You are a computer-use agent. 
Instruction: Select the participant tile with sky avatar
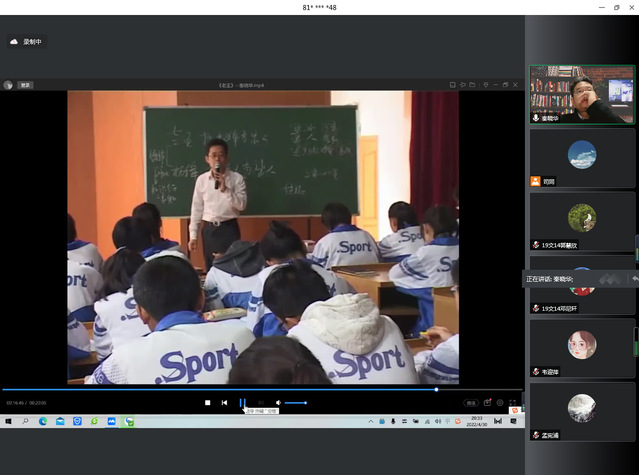pyautogui.click(x=582, y=158)
